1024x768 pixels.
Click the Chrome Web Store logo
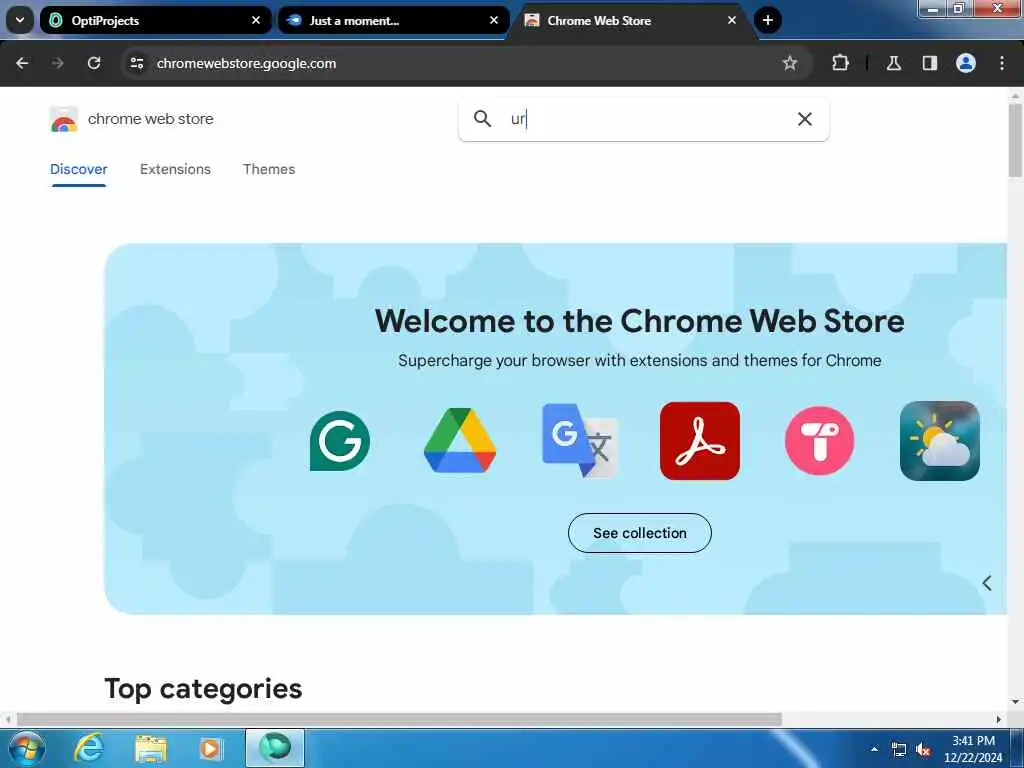63,120
